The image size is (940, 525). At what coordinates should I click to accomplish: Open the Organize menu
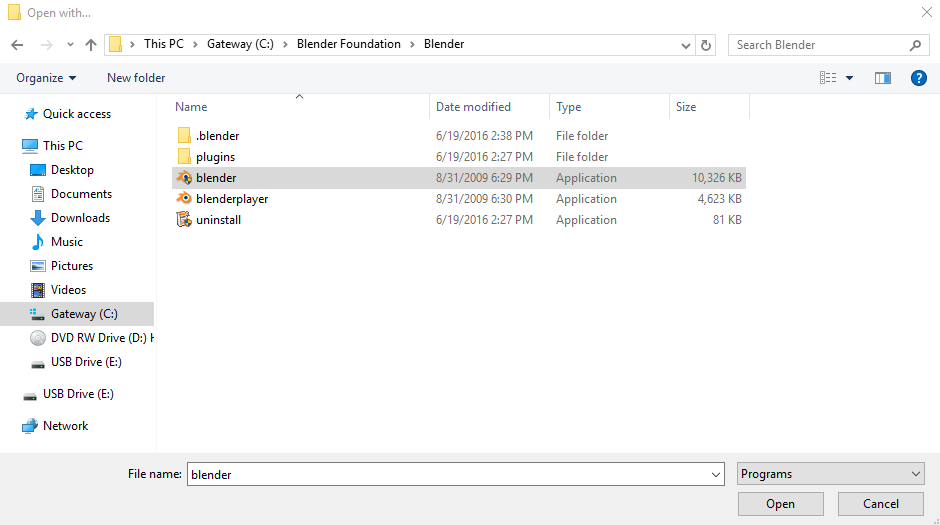point(46,78)
